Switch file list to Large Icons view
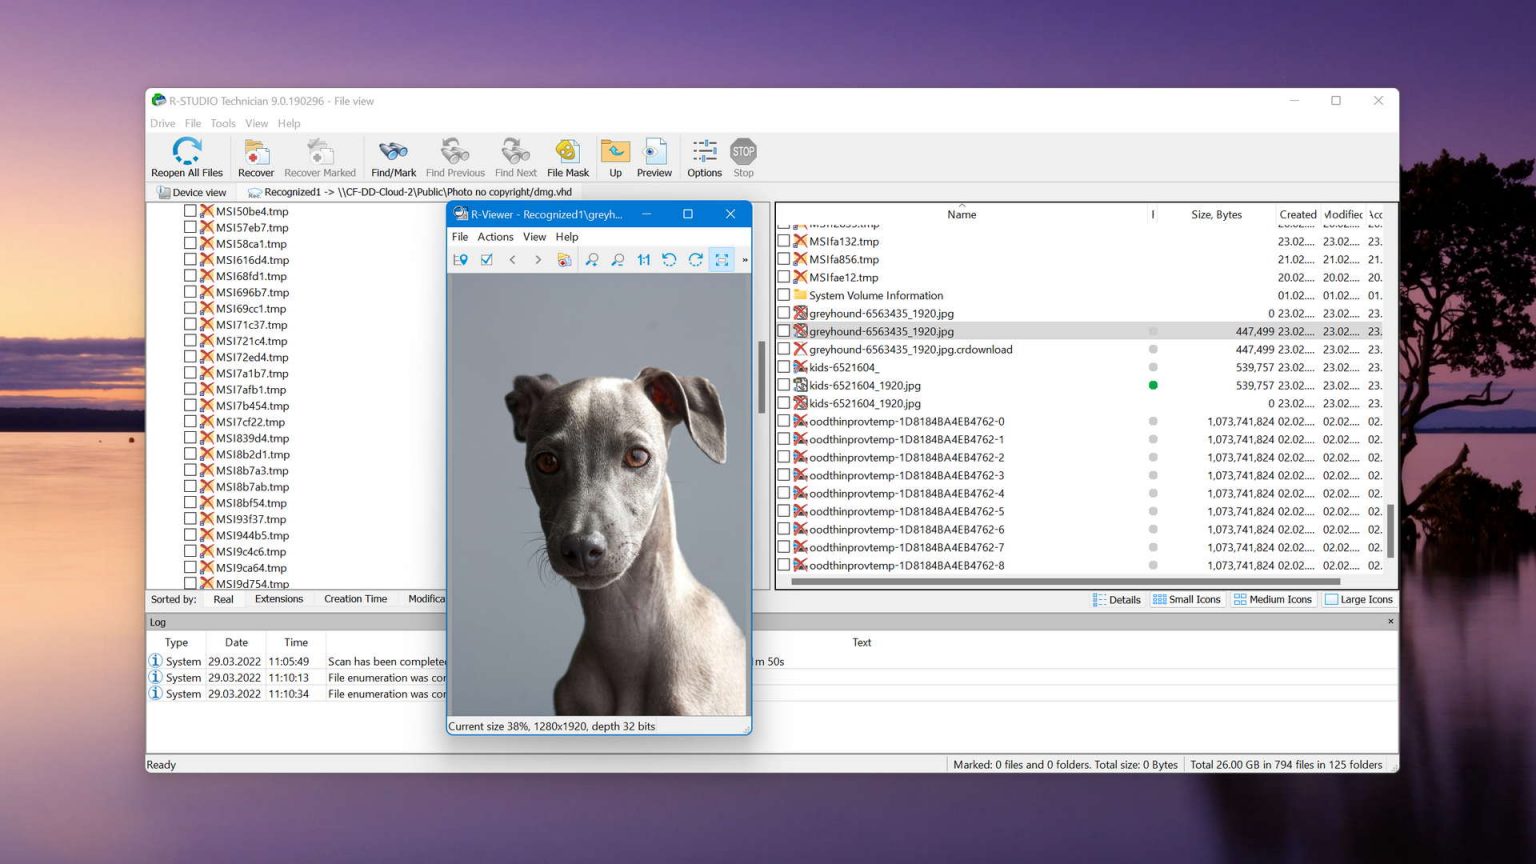 1358,599
